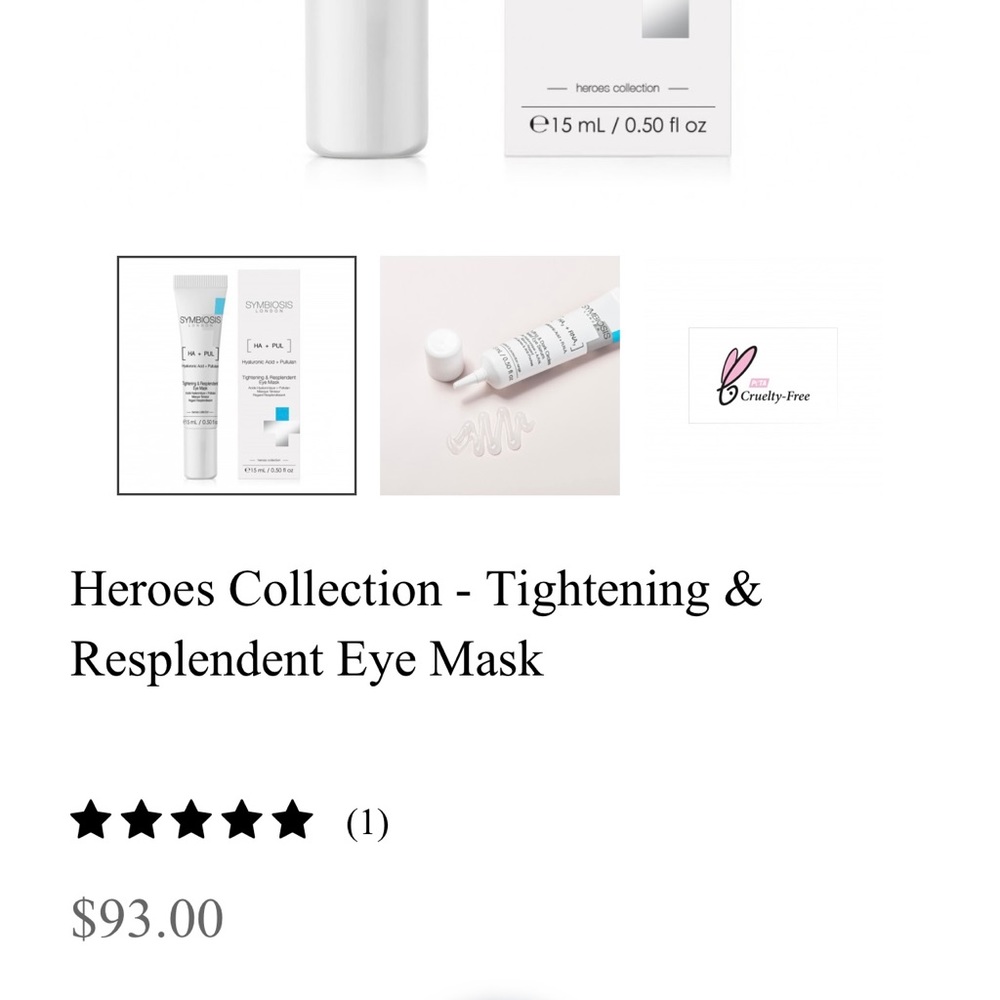Screen dimensions: 1000x1000
Task: Click the gel squiggle in texture thumbnail
Action: 490,432
